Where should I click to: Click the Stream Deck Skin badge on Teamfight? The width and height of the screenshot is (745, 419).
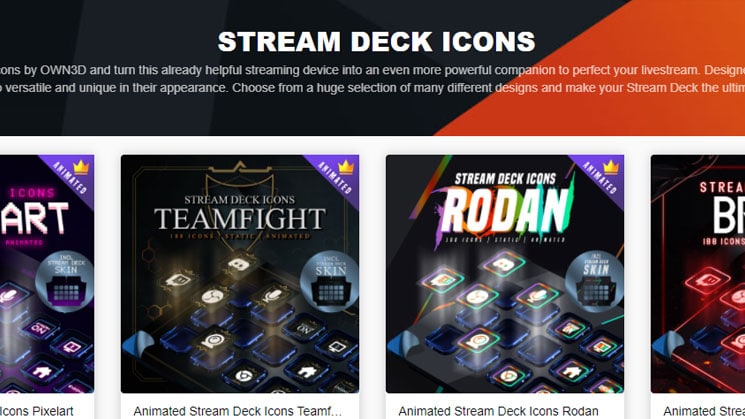click(x=330, y=282)
